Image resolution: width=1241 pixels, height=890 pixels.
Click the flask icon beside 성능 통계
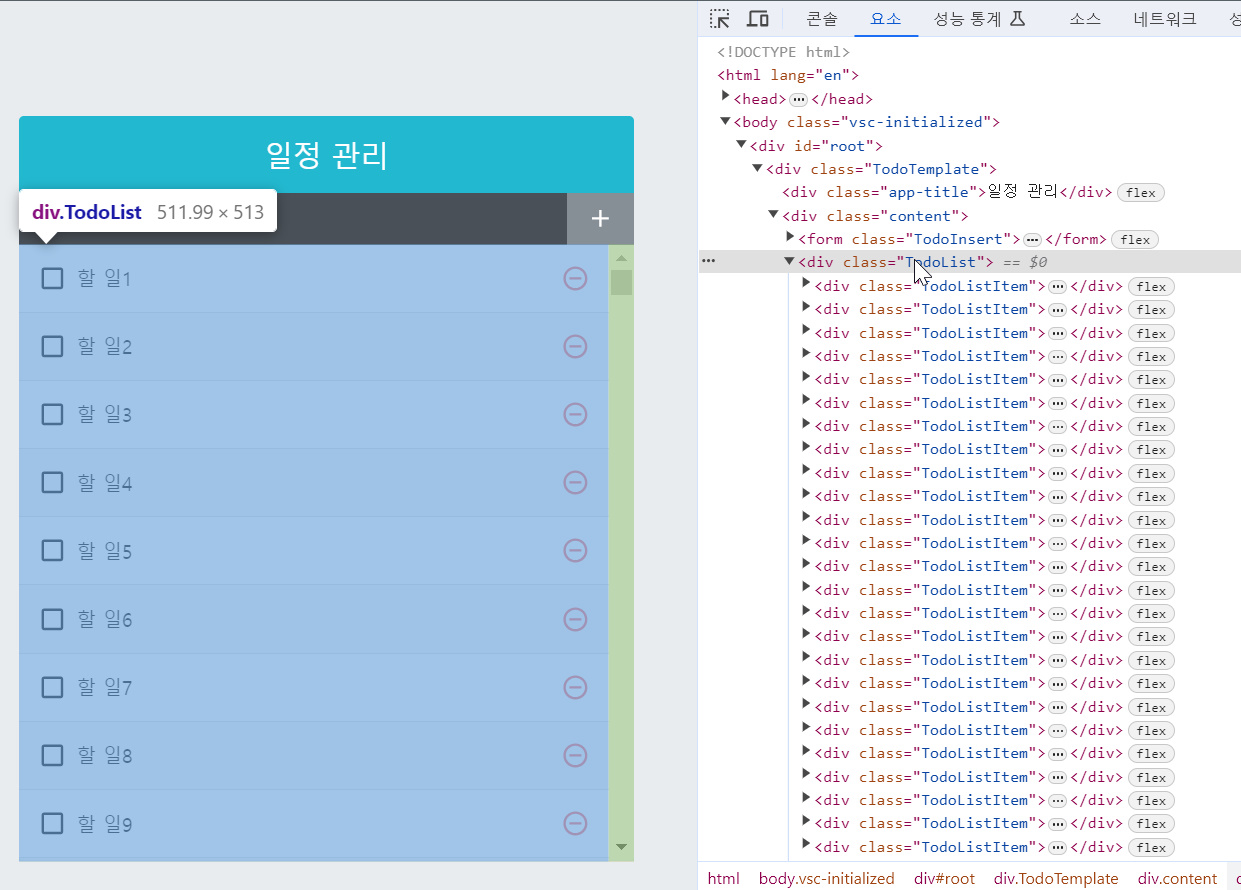point(1018,18)
